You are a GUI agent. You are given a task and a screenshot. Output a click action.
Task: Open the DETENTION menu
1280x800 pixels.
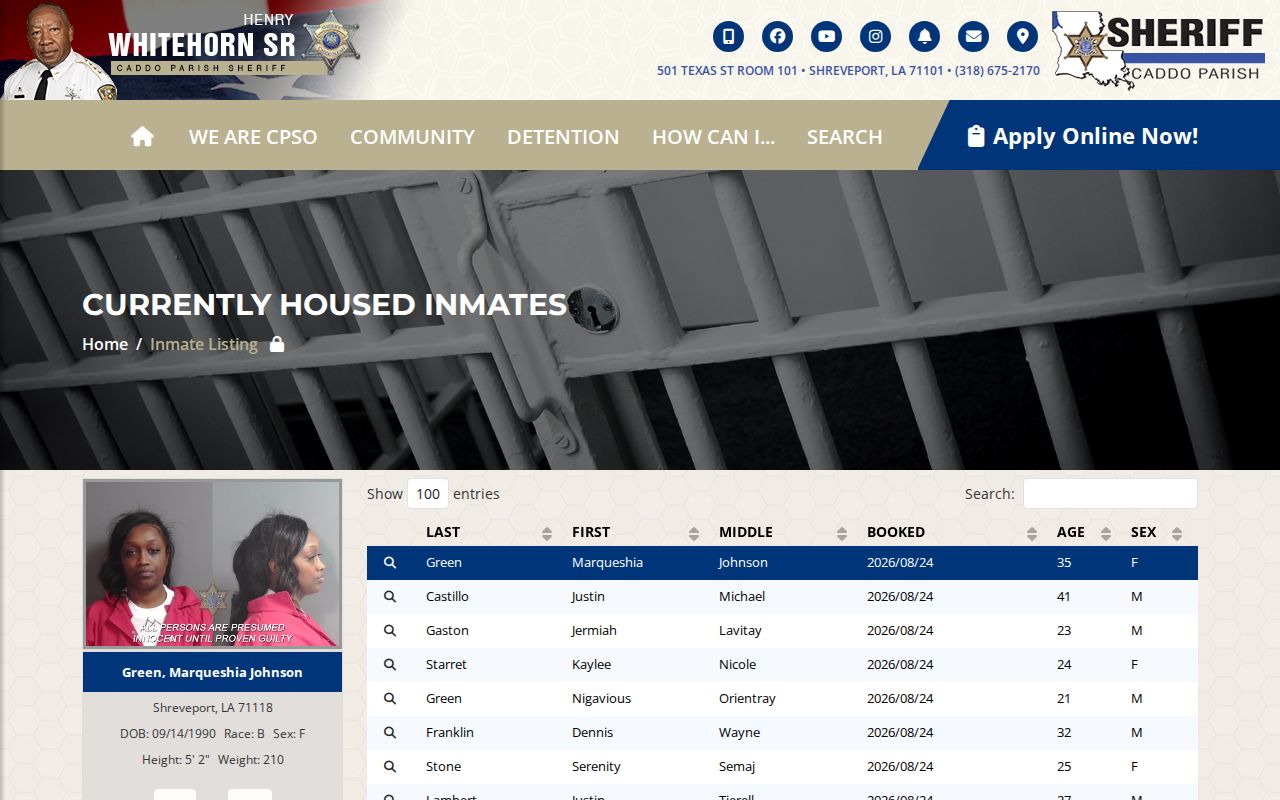click(563, 136)
